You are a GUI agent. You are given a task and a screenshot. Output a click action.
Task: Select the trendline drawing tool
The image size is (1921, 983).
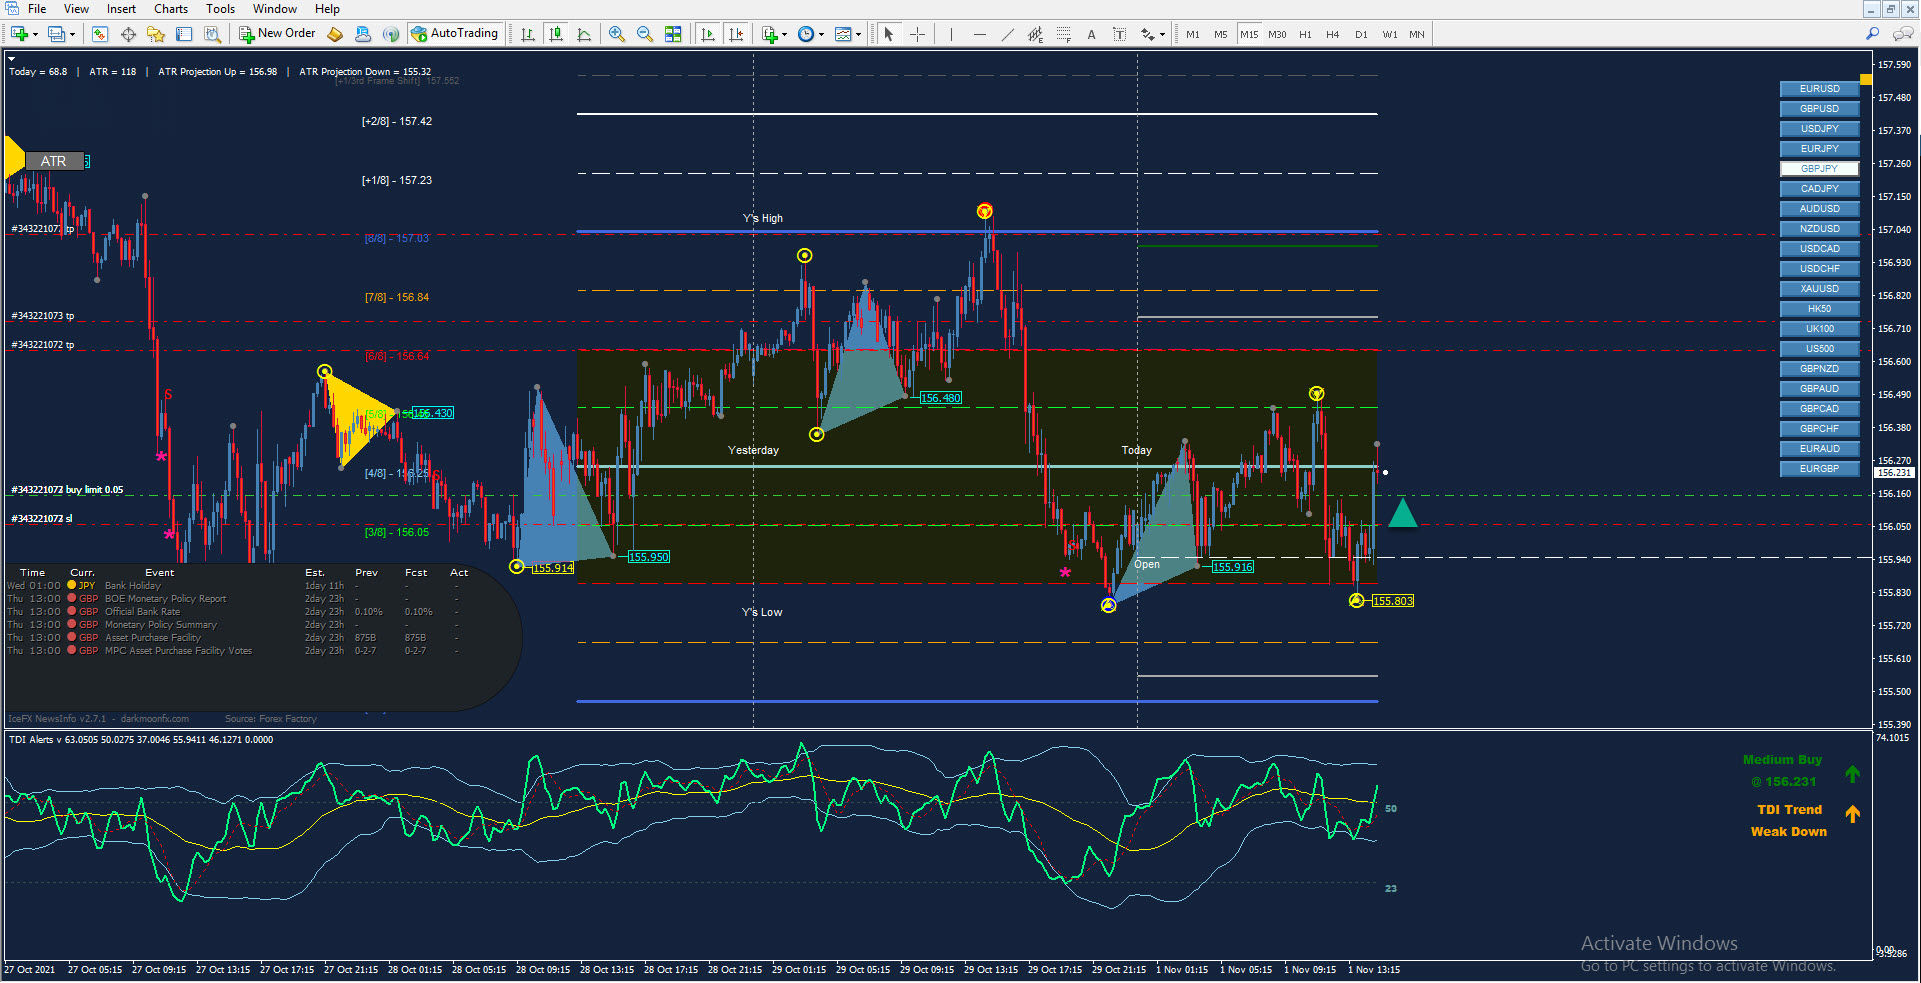click(x=1007, y=34)
